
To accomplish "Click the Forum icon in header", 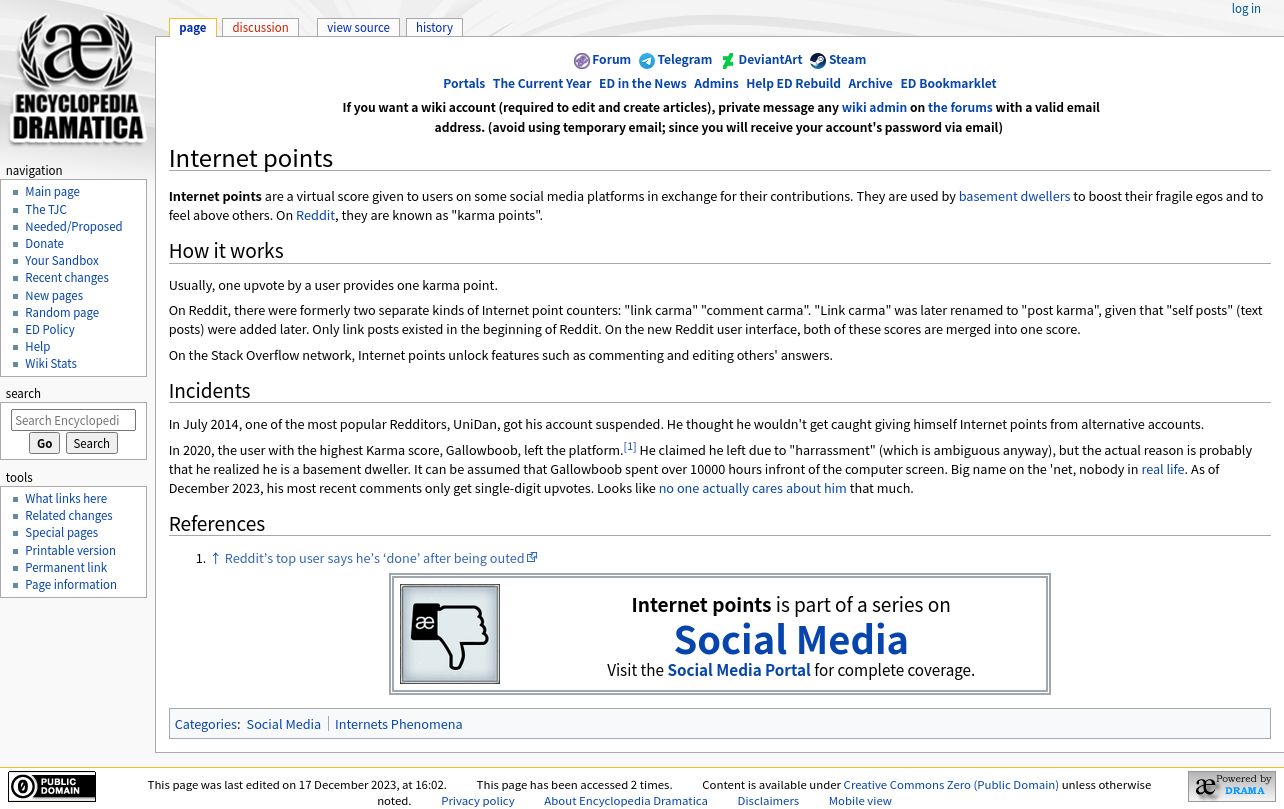I will pos(581,61).
